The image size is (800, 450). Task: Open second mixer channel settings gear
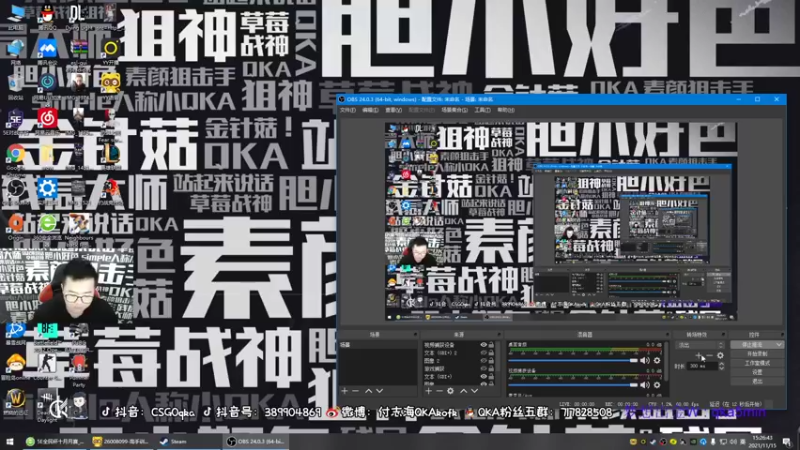point(657,385)
